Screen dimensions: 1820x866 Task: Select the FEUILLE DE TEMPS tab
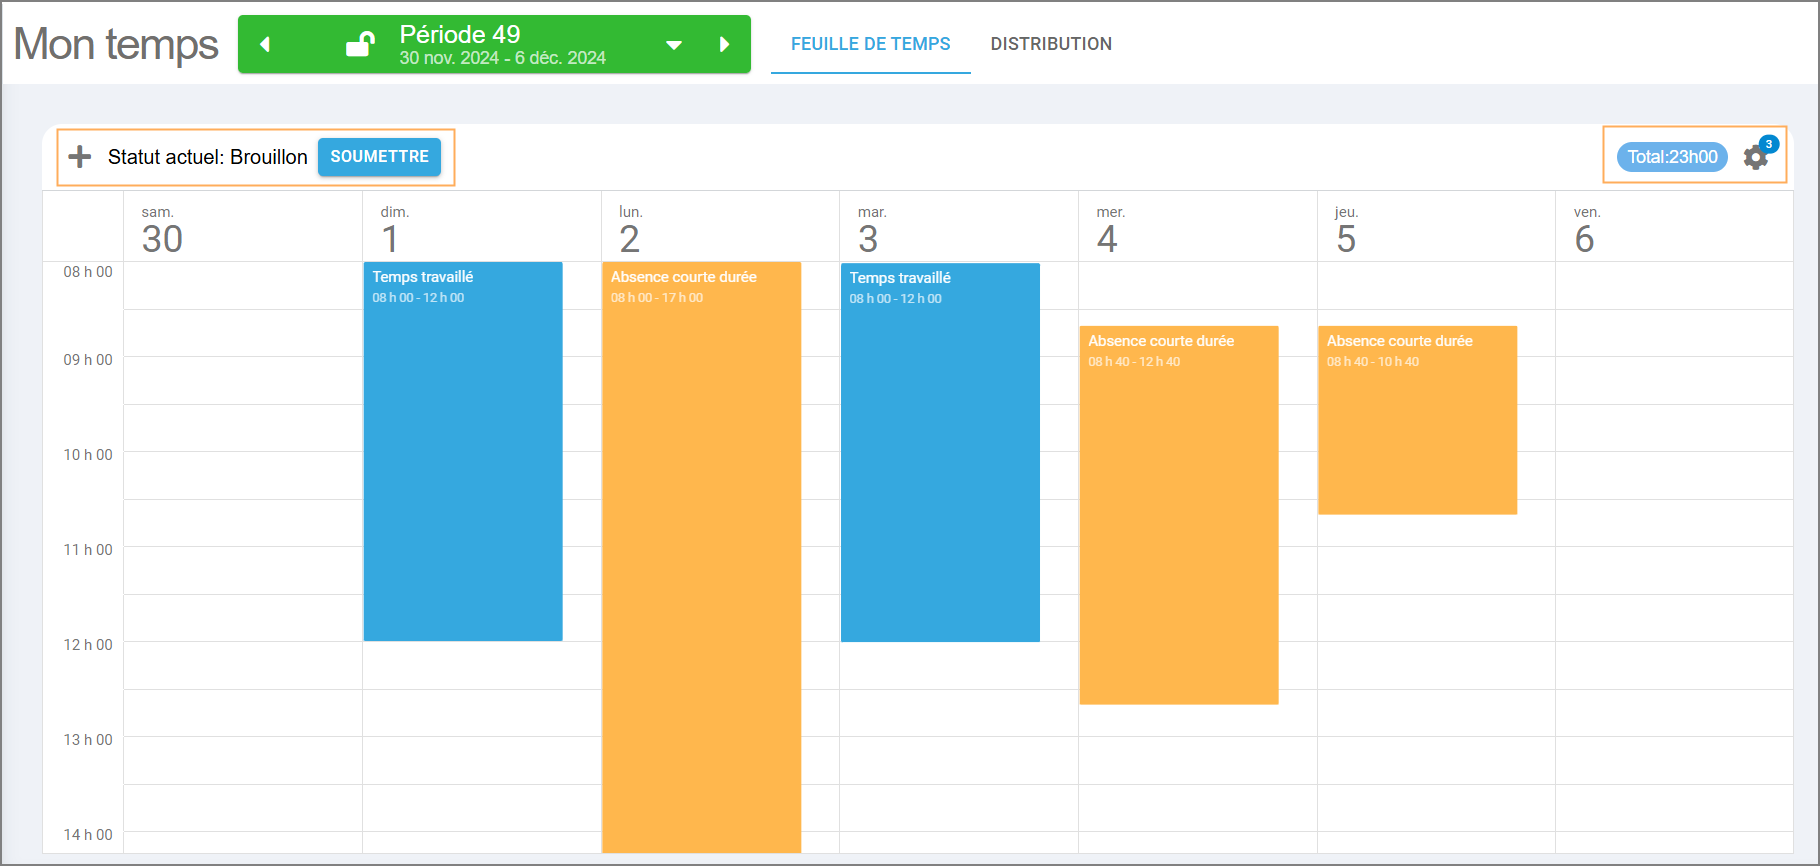tap(870, 44)
